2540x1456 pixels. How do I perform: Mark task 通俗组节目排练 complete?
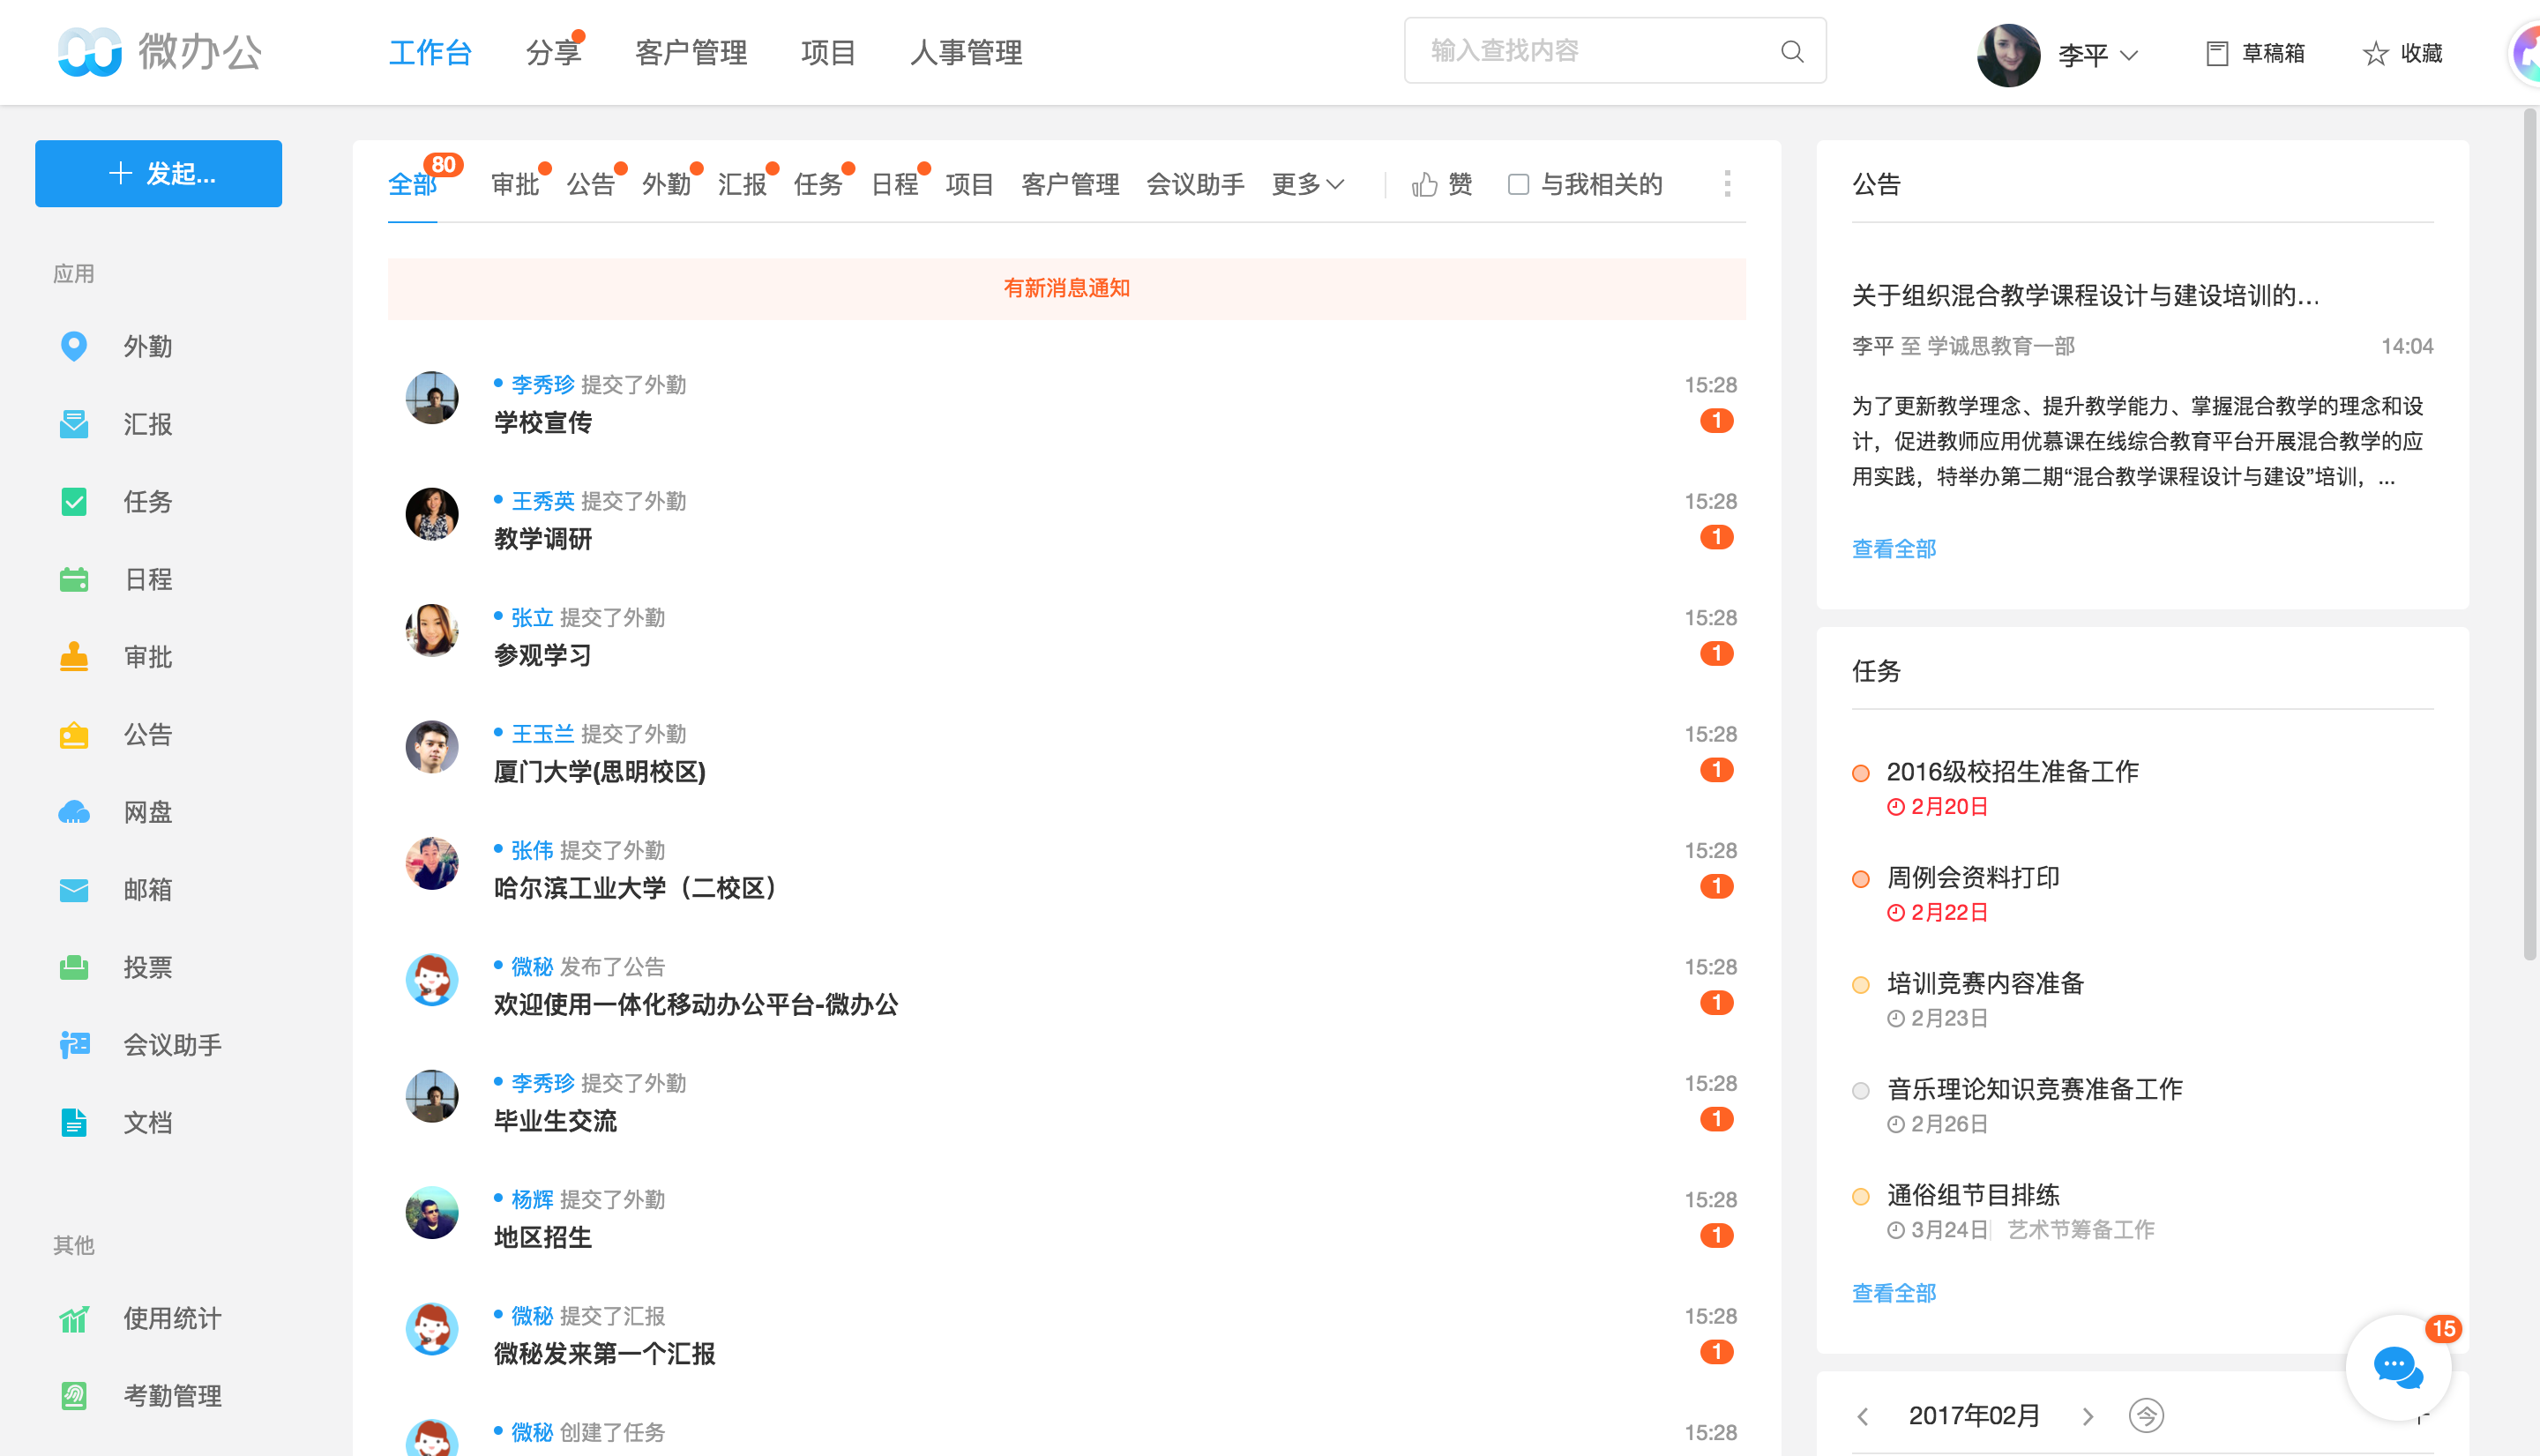point(1860,1197)
